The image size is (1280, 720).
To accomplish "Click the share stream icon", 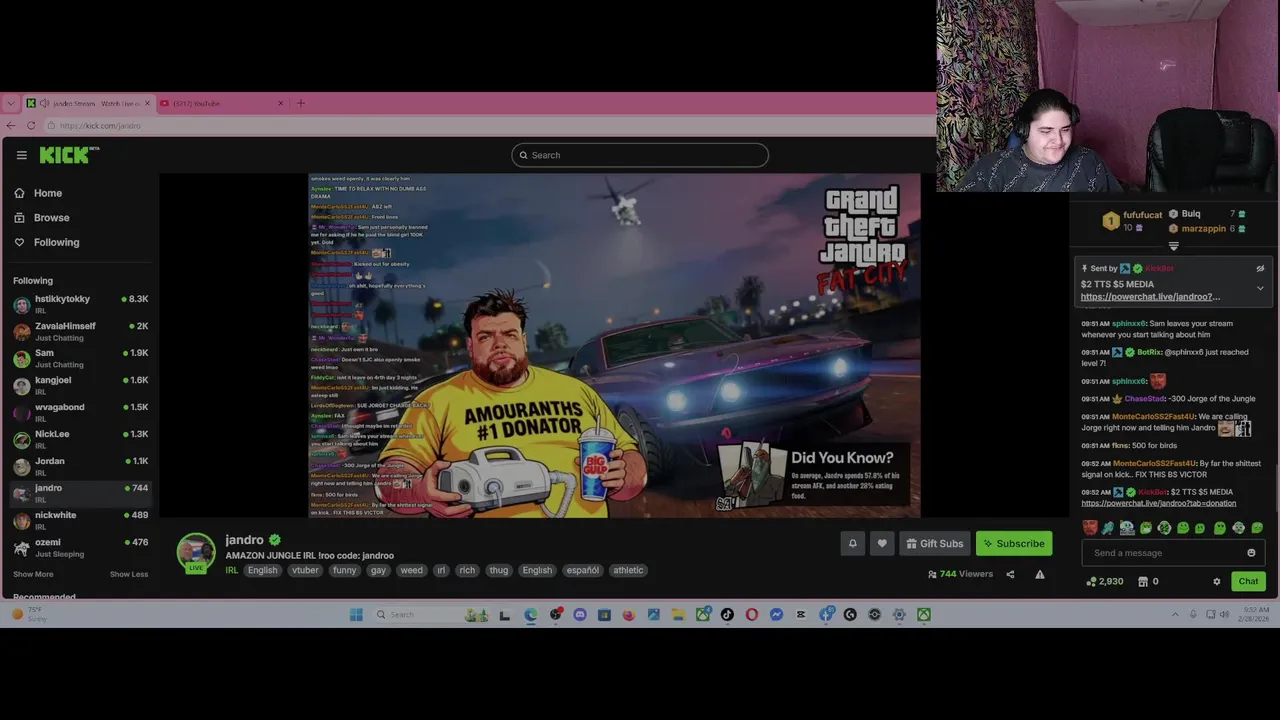I will pos(1010,574).
